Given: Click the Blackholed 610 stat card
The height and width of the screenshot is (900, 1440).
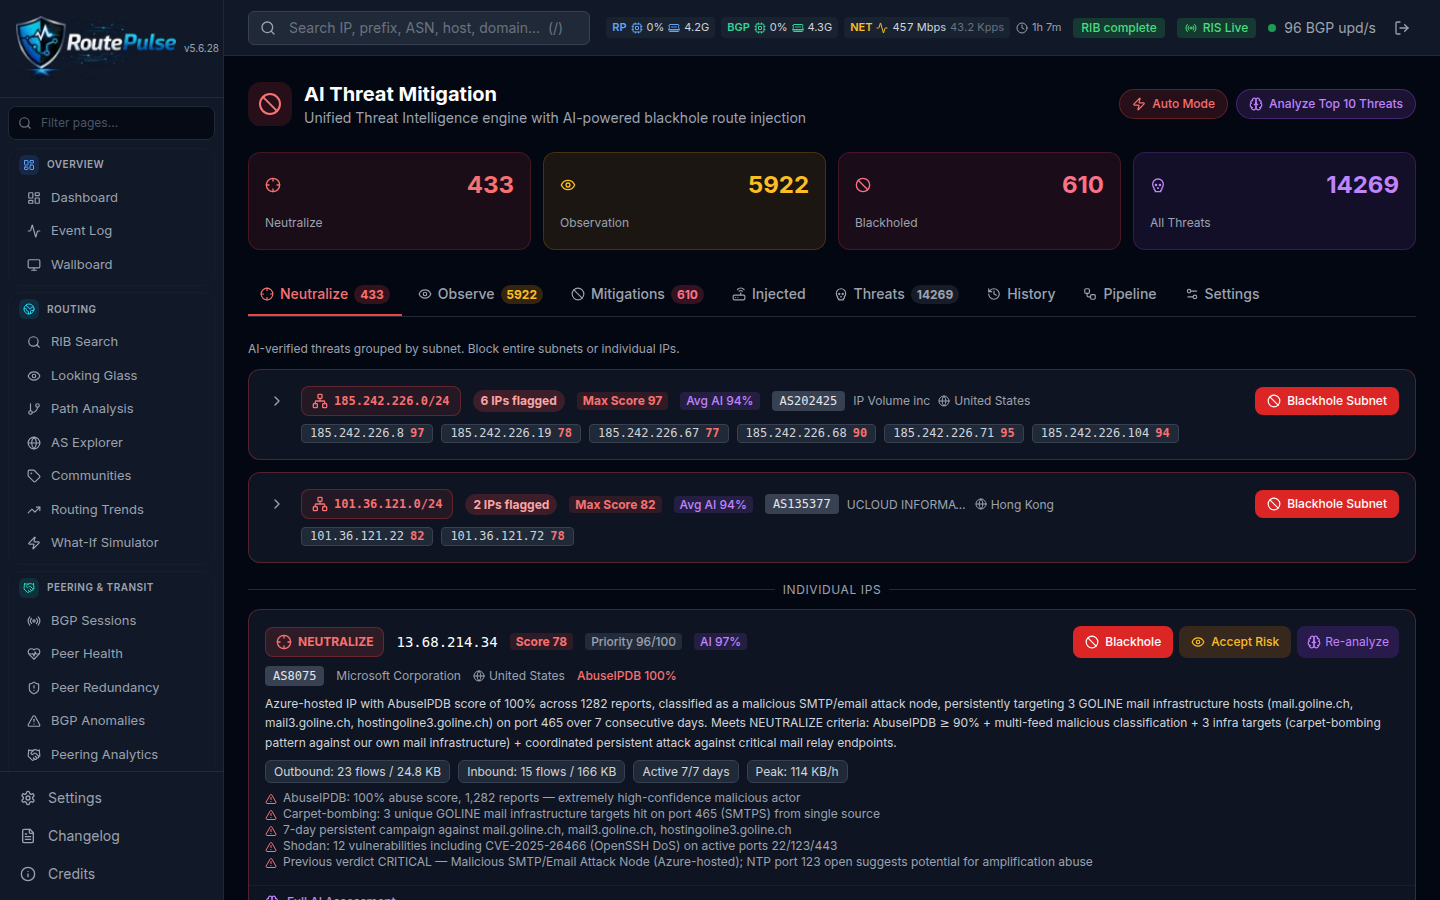Looking at the screenshot, I should (x=979, y=201).
